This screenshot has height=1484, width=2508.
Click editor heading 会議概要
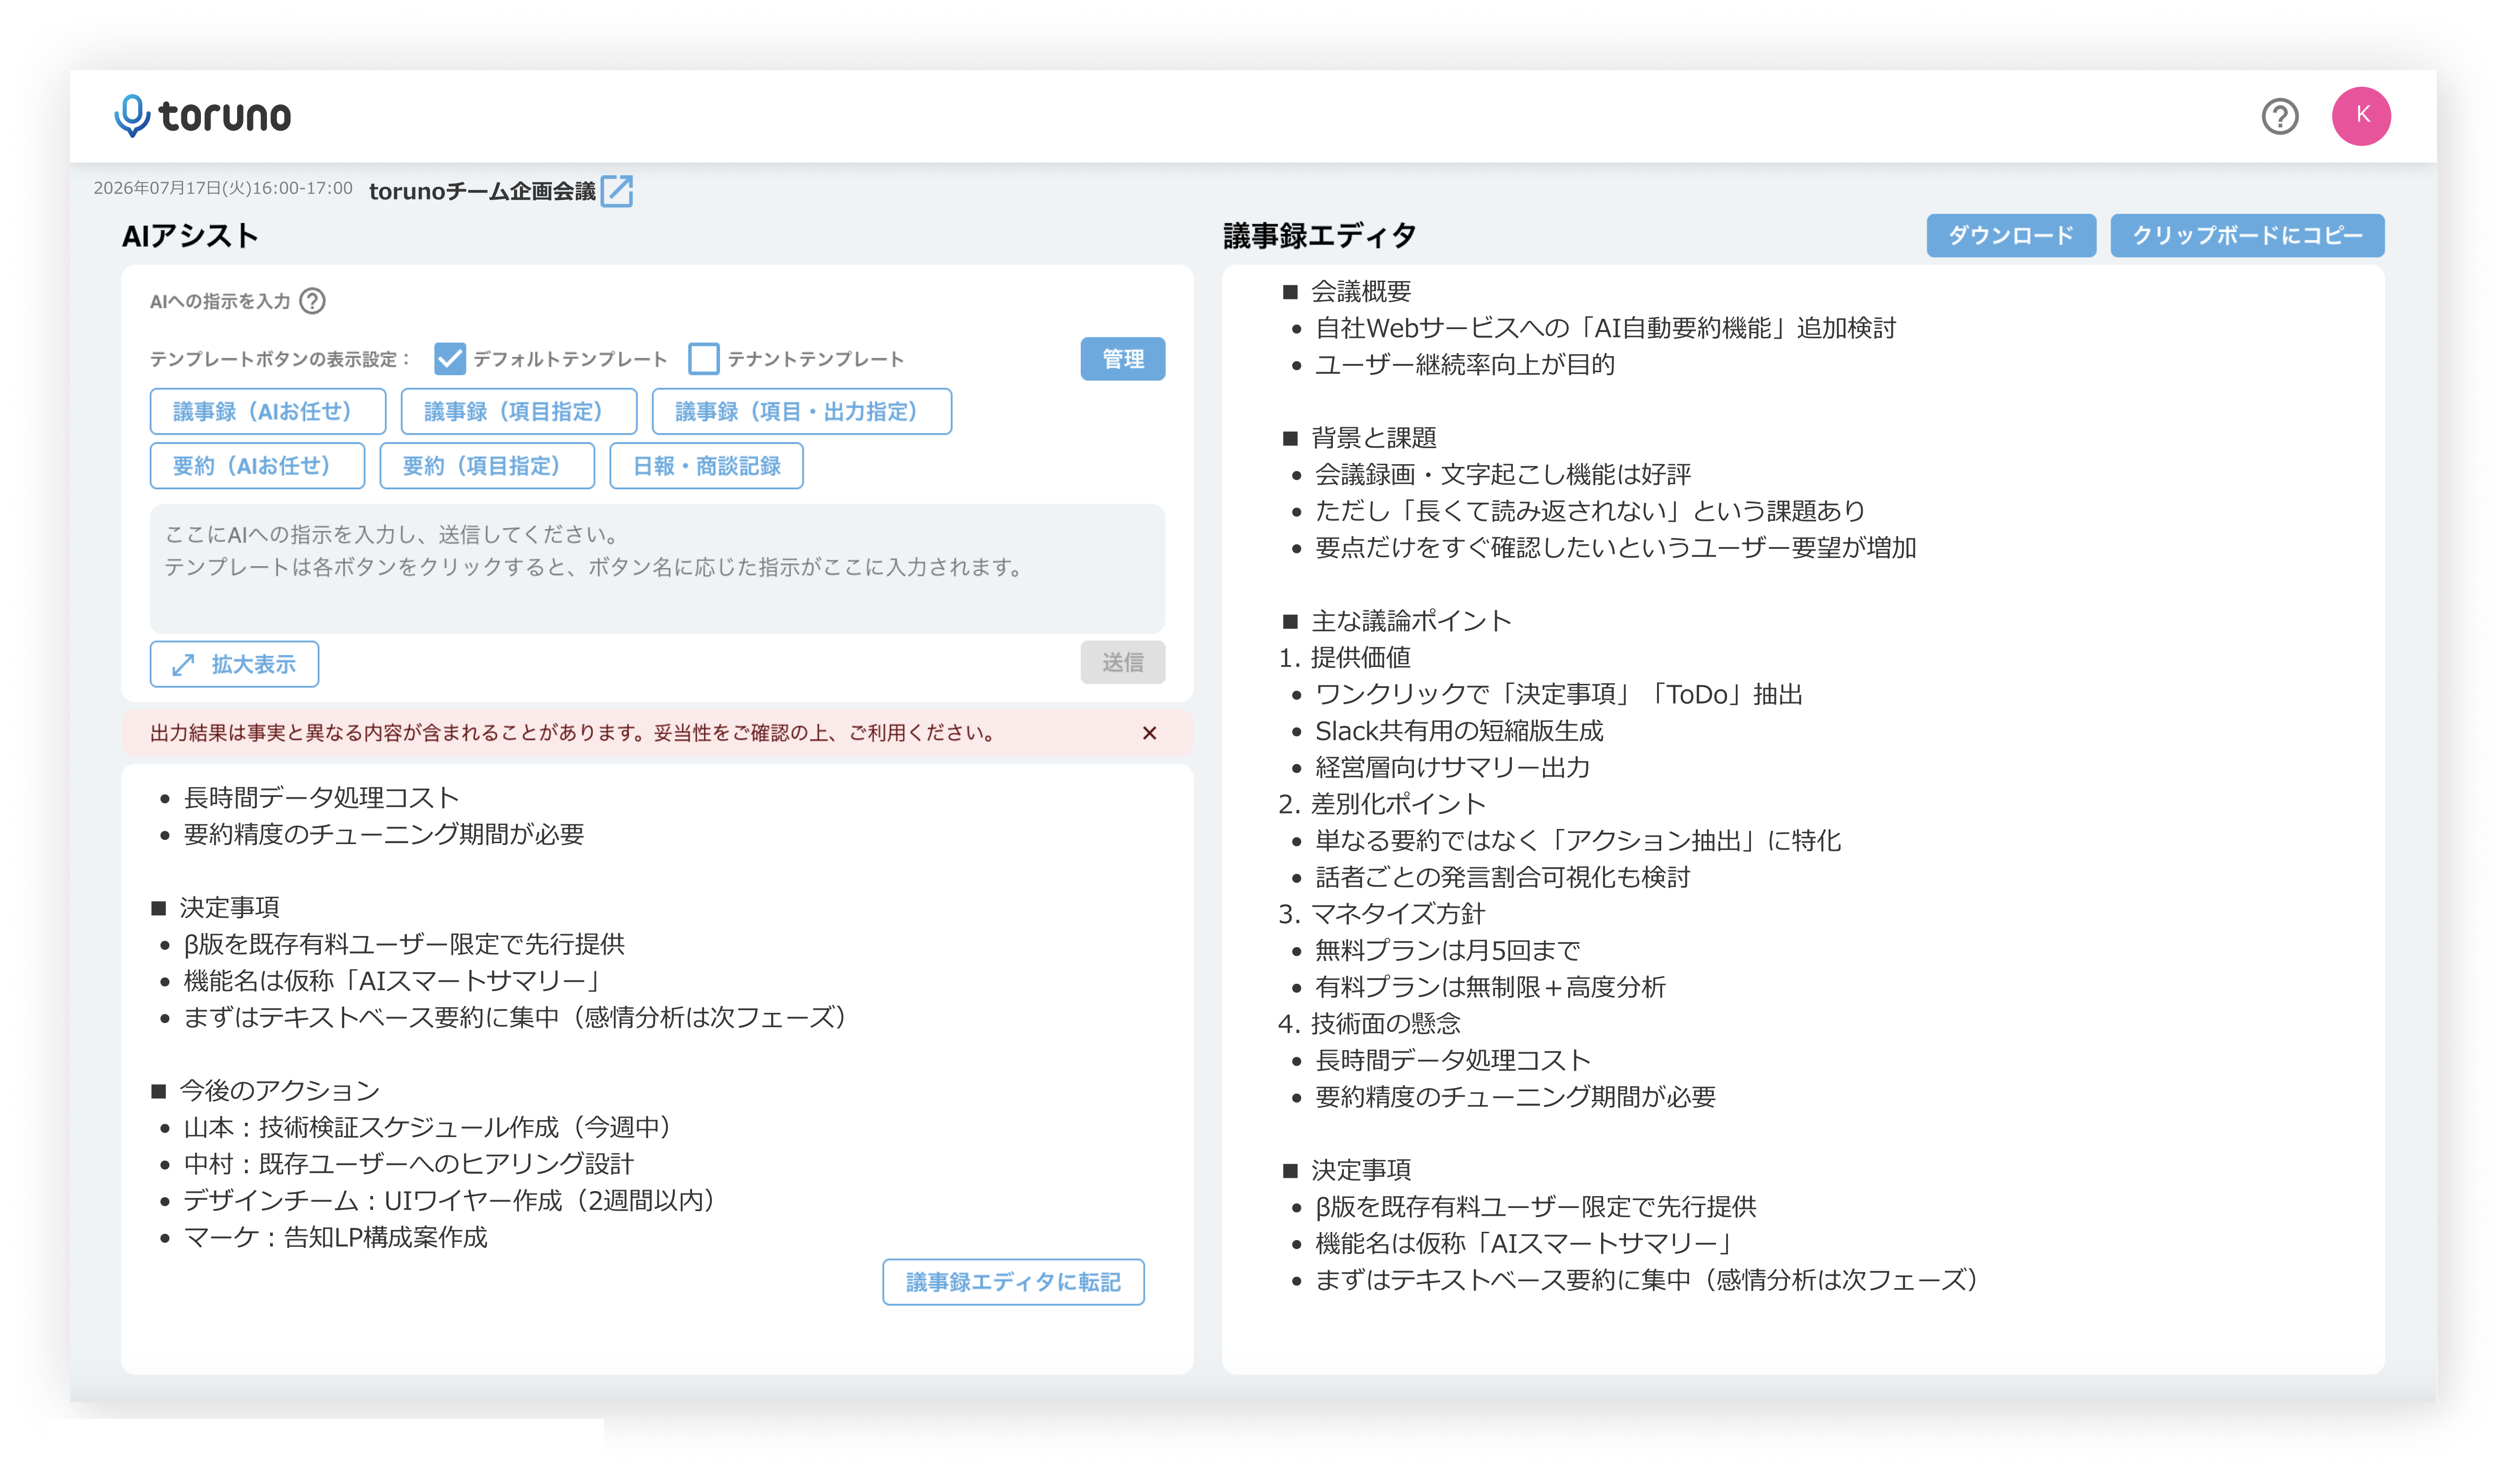pyautogui.click(x=1360, y=291)
